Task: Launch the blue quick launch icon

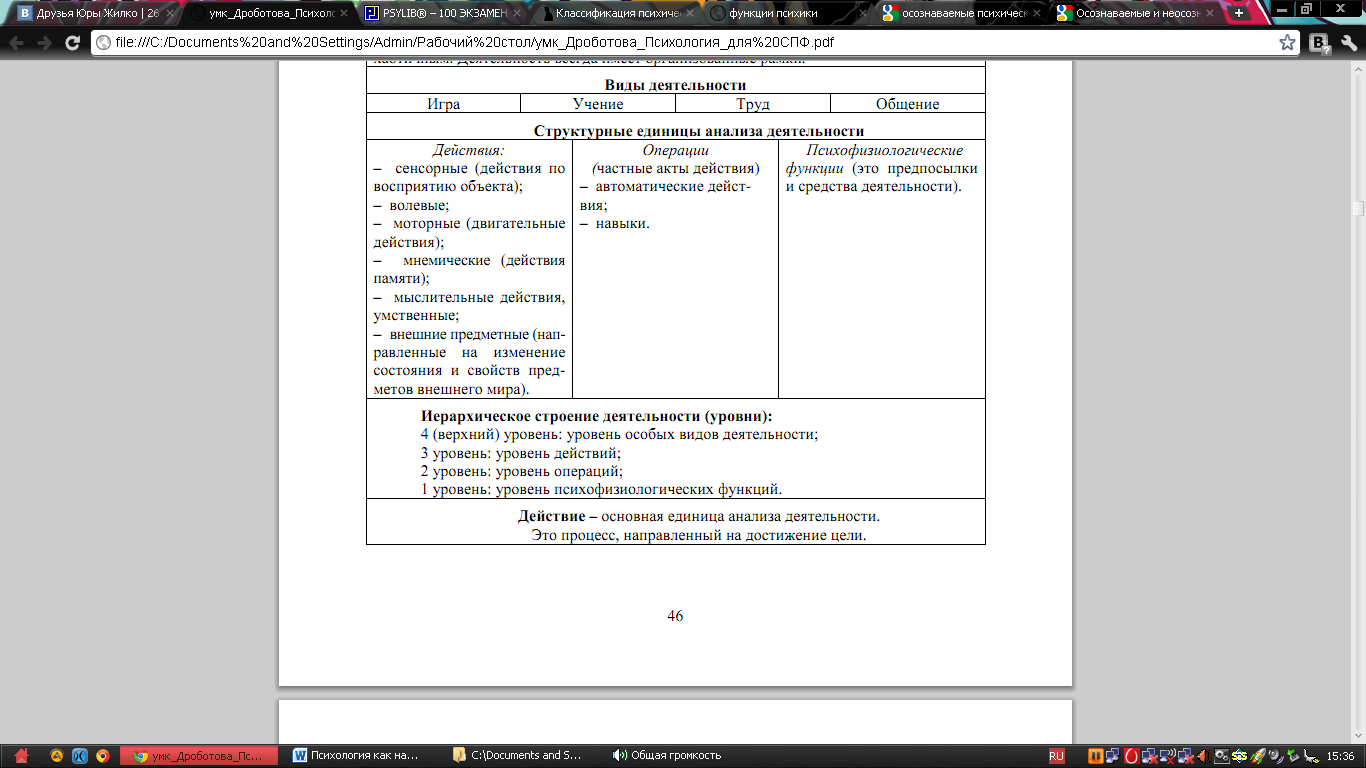Action: pyautogui.click(x=79, y=756)
